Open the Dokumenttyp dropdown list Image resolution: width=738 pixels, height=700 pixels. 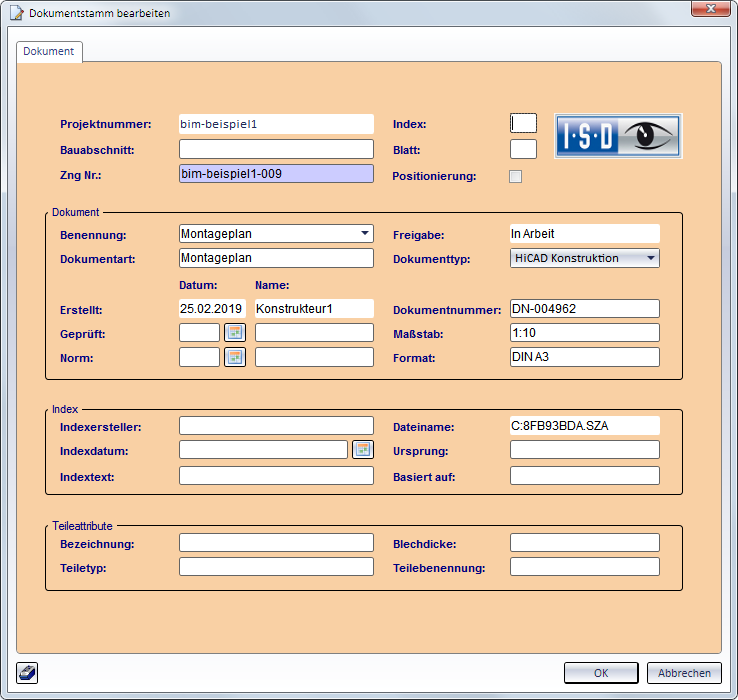click(x=650, y=259)
